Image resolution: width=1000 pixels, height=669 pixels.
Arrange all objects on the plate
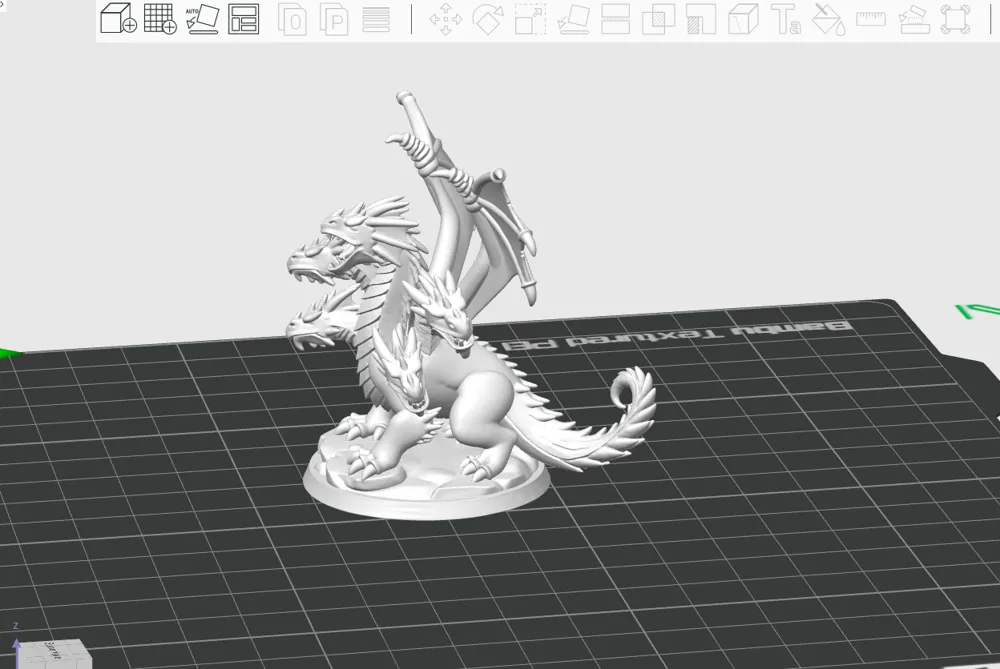244,18
